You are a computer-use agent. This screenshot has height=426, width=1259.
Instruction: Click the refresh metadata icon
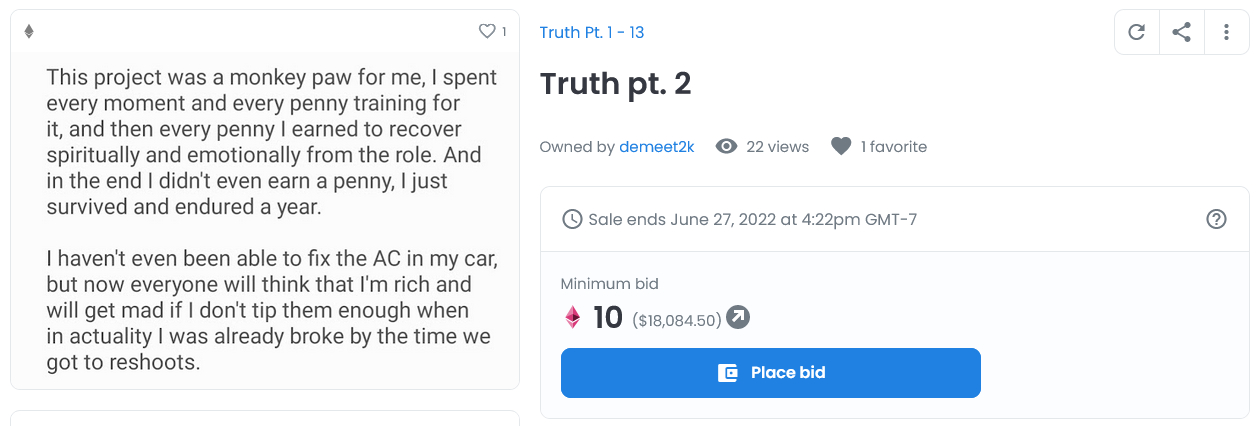click(x=1136, y=32)
